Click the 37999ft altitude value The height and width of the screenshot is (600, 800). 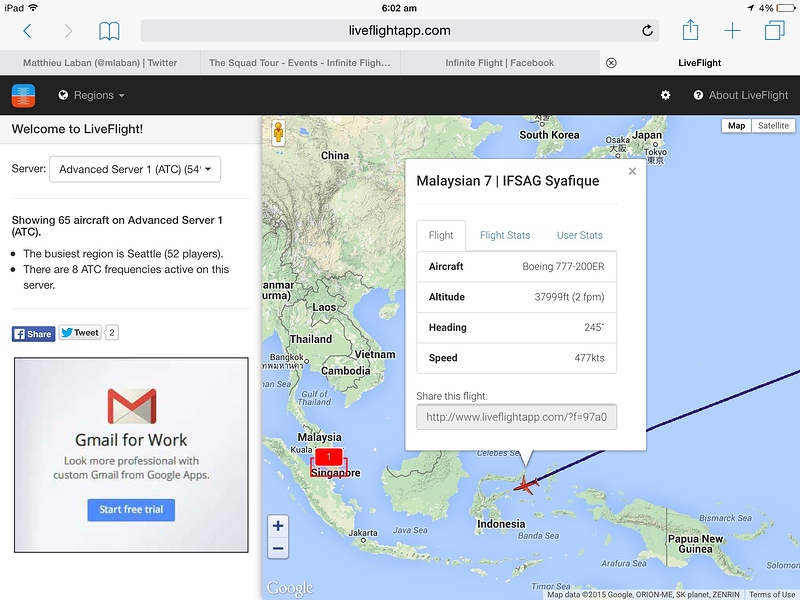(569, 297)
